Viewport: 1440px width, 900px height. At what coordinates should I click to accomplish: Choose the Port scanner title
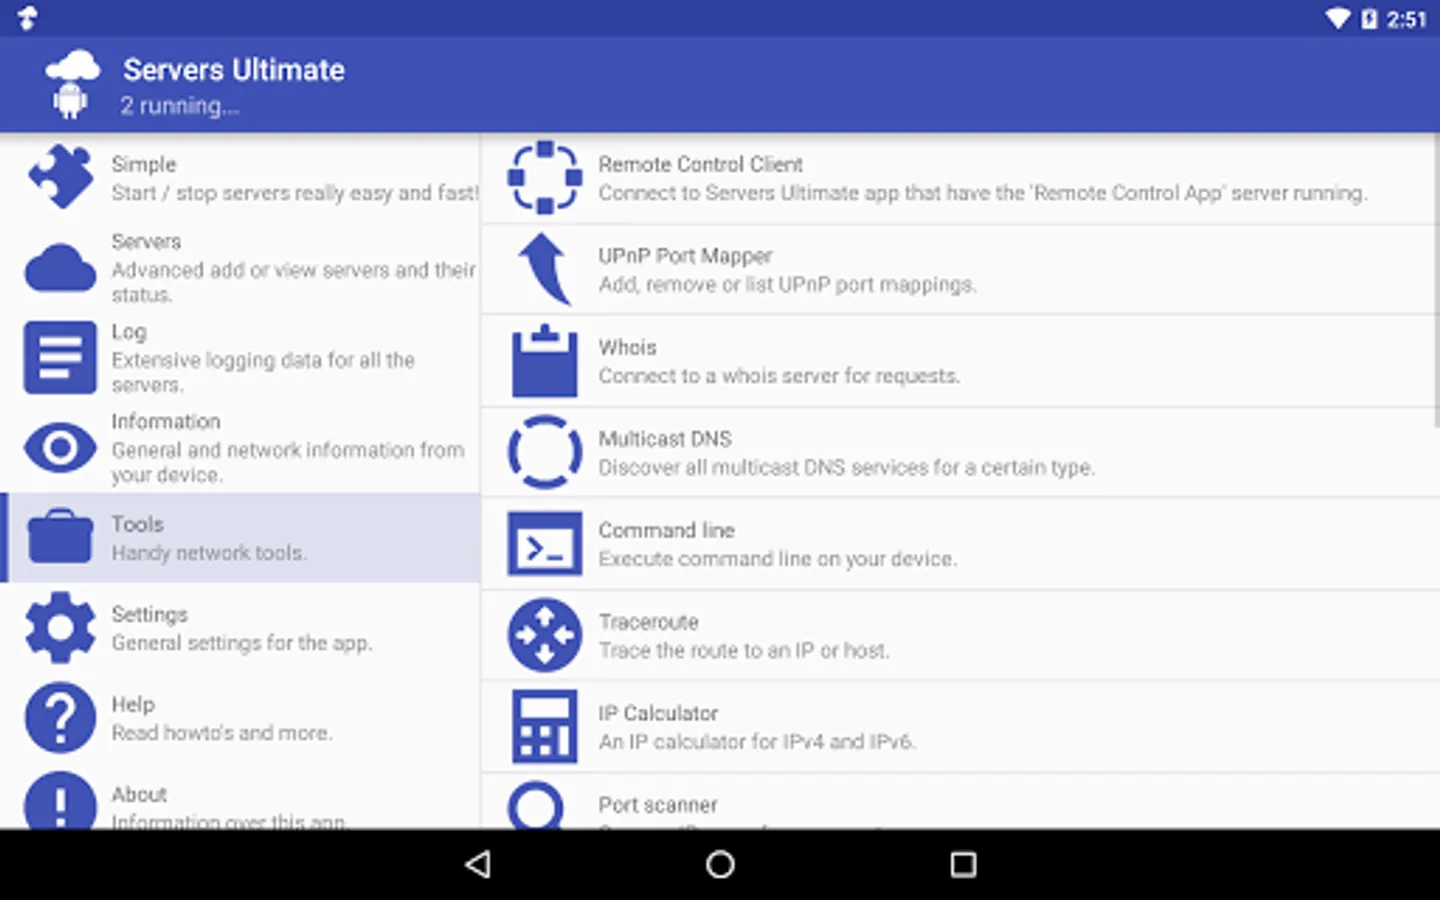point(658,805)
